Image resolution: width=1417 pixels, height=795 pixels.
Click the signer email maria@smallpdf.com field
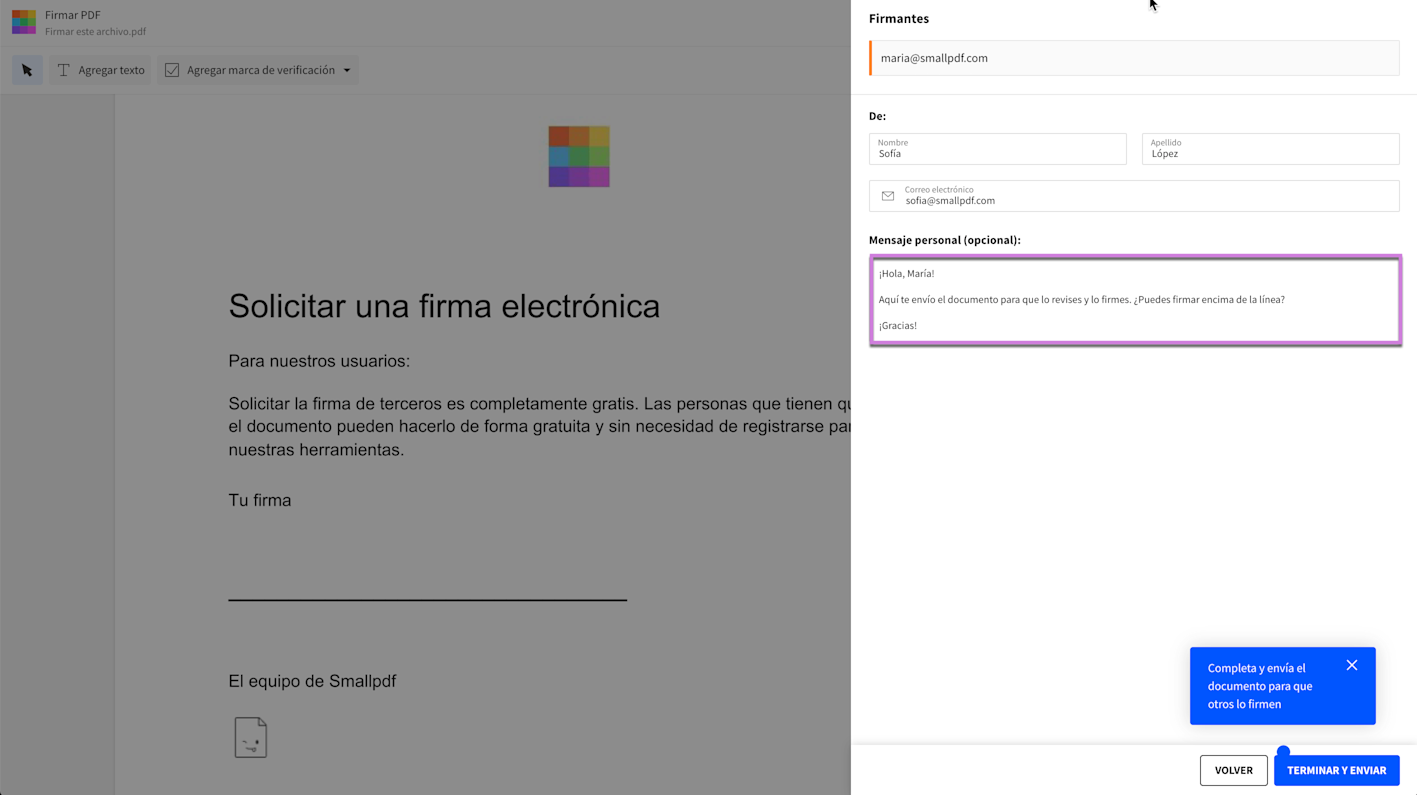(1134, 58)
